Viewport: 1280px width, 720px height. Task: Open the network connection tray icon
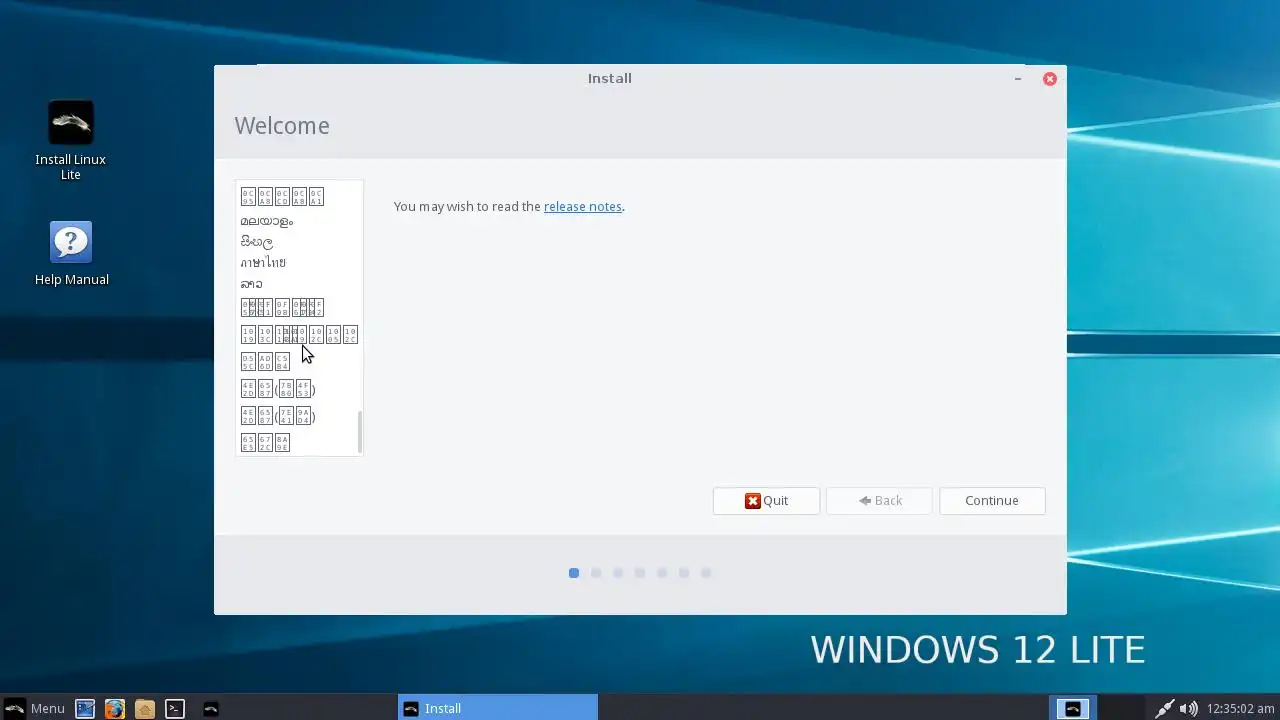coord(1164,708)
